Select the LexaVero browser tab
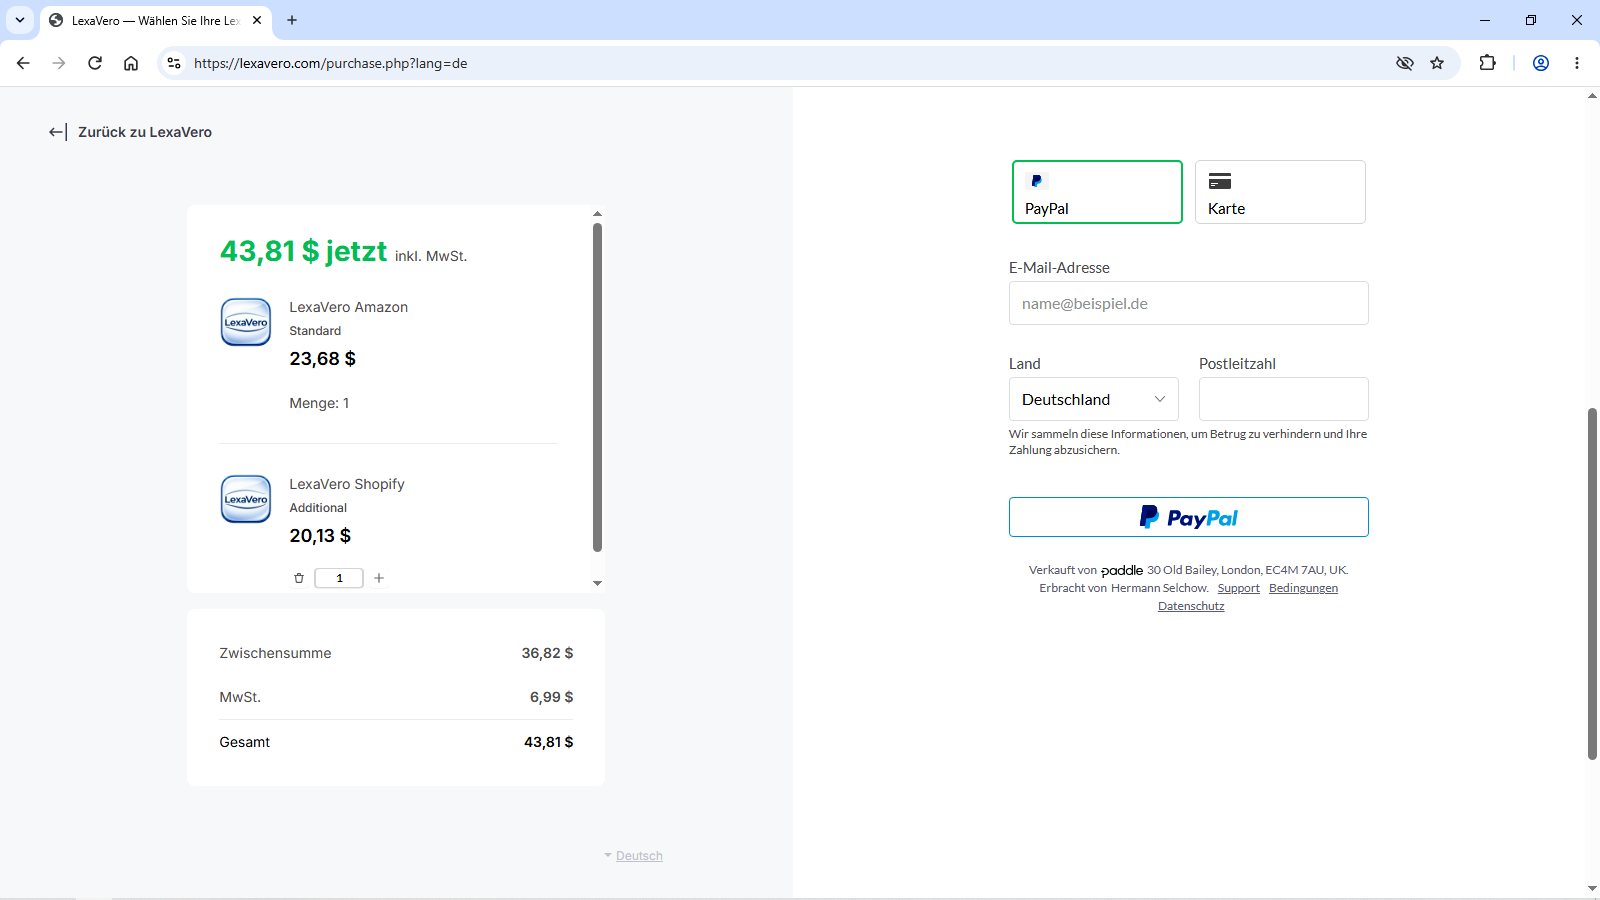The width and height of the screenshot is (1600, 900). [155, 20]
